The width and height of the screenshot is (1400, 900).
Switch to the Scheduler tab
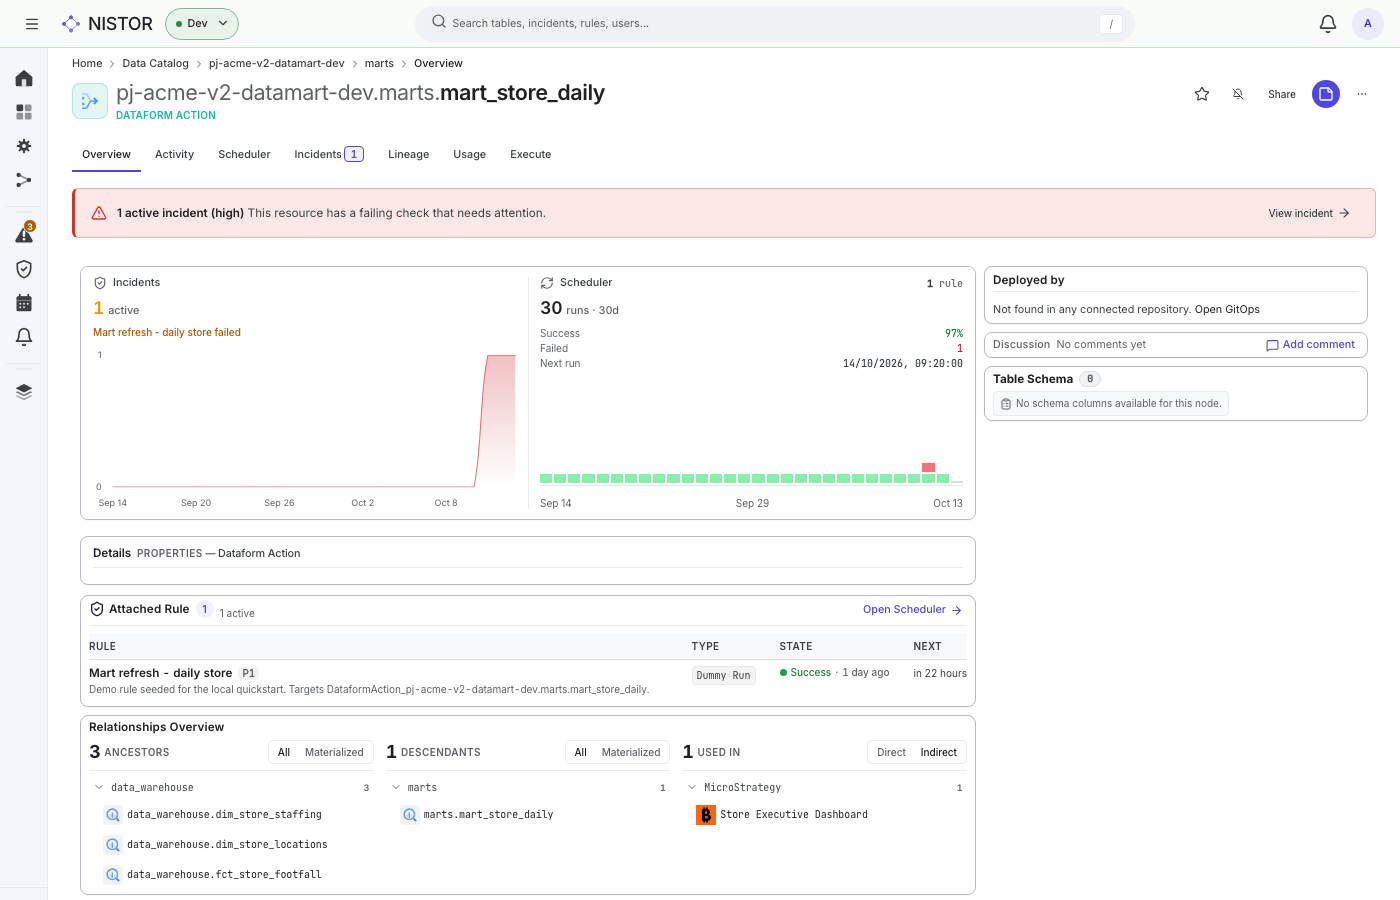(244, 155)
